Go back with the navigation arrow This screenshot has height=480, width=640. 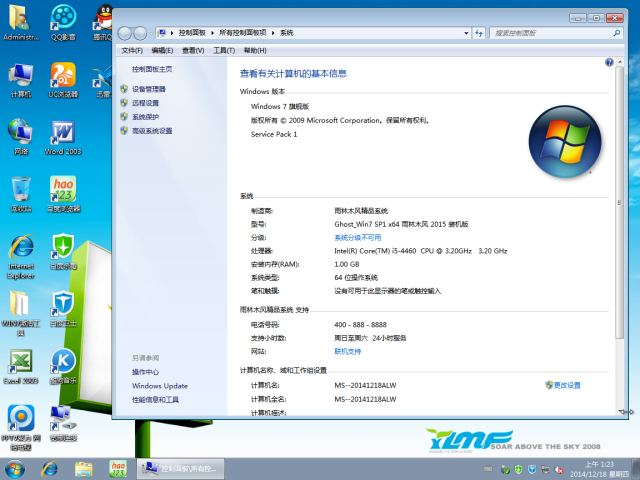125,33
